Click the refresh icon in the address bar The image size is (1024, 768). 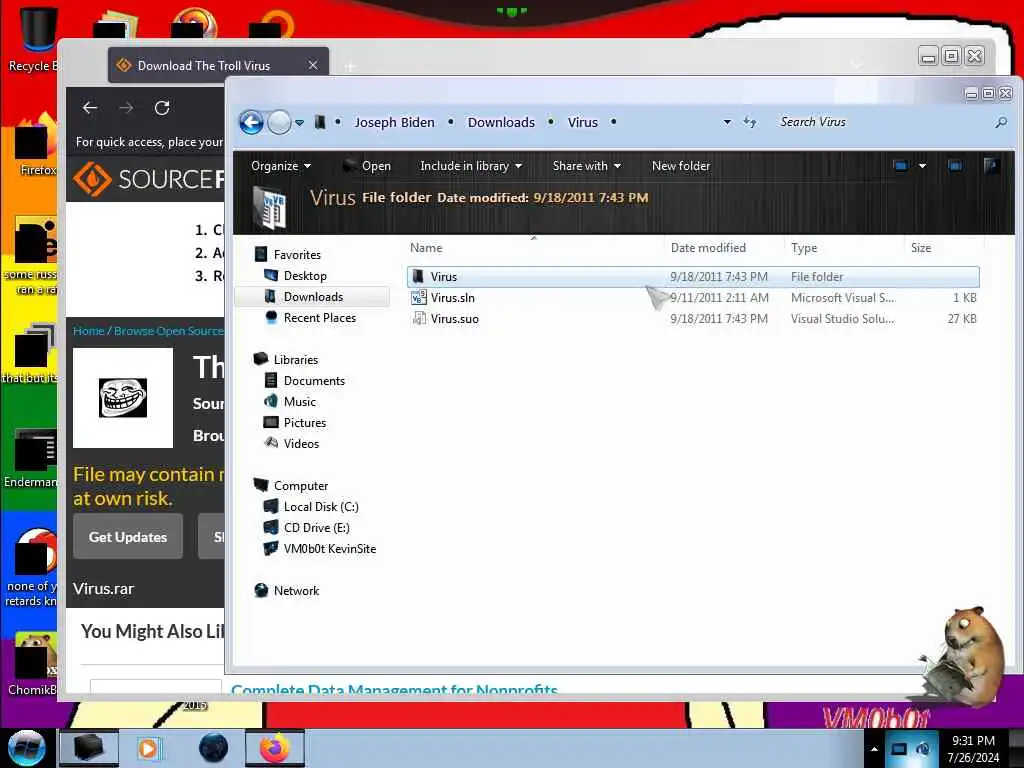(750, 122)
